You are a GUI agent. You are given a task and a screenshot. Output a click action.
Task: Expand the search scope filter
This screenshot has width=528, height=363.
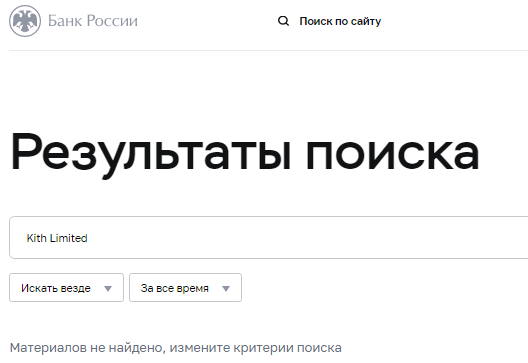(x=66, y=288)
